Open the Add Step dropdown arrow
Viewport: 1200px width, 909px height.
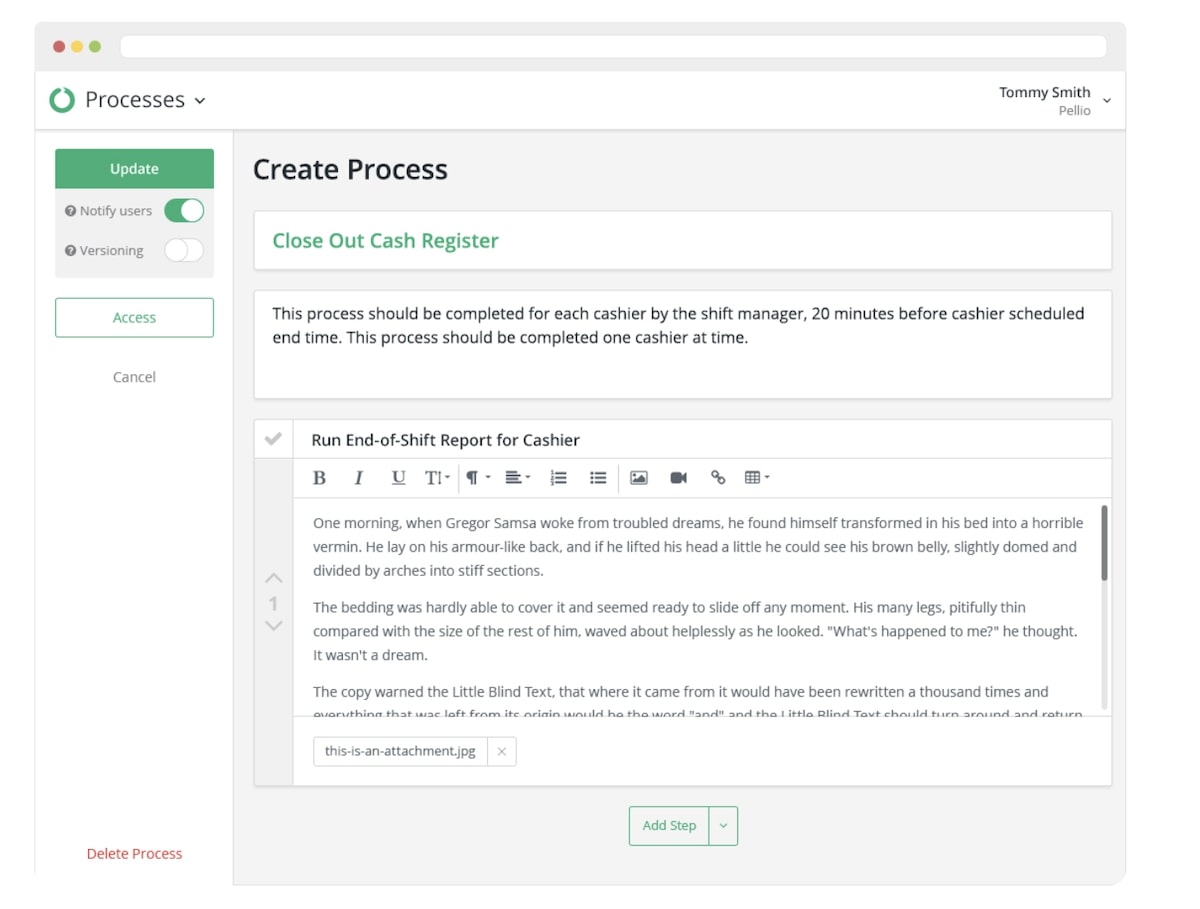723,826
